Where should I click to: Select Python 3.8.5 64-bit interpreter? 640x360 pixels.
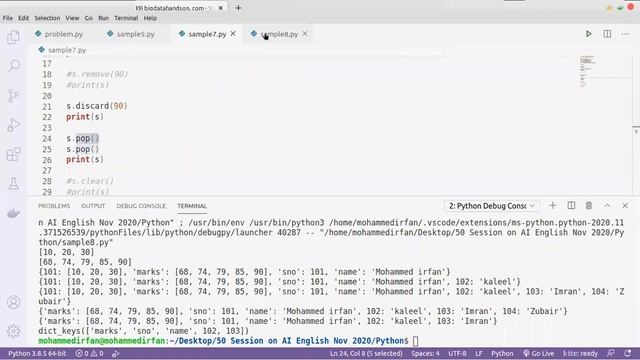click(37, 353)
